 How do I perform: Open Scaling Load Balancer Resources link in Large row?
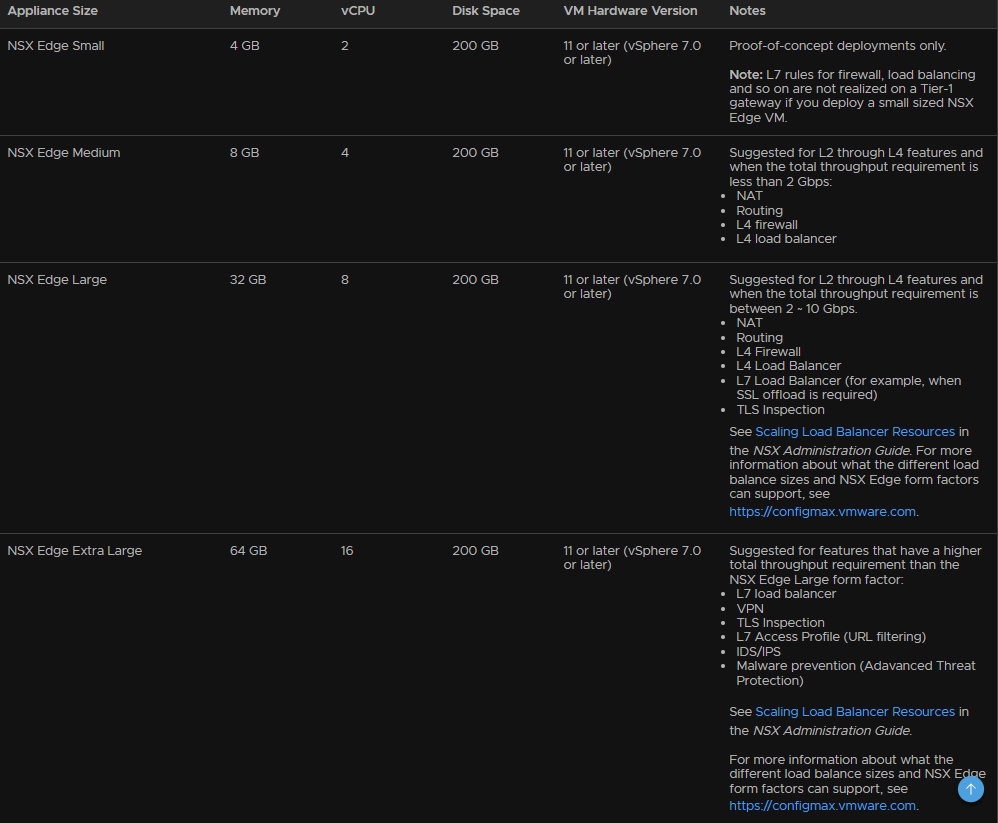855,432
